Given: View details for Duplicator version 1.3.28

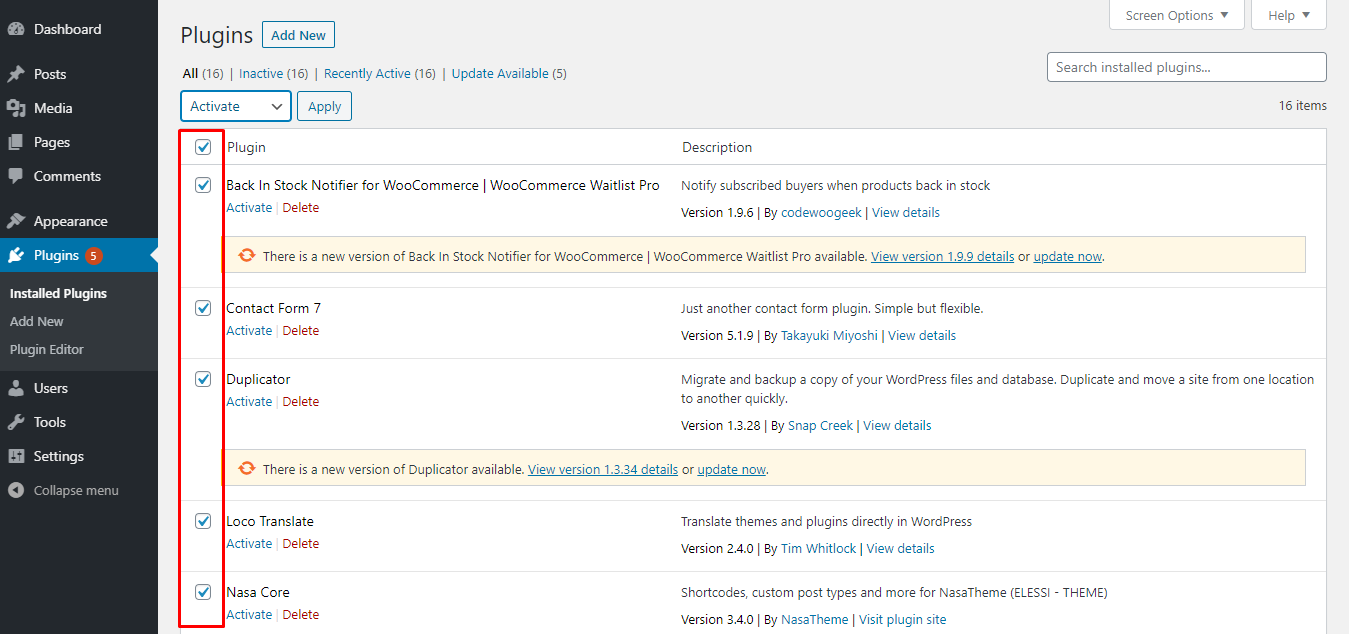Looking at the screenshot, I should (897, 425).
